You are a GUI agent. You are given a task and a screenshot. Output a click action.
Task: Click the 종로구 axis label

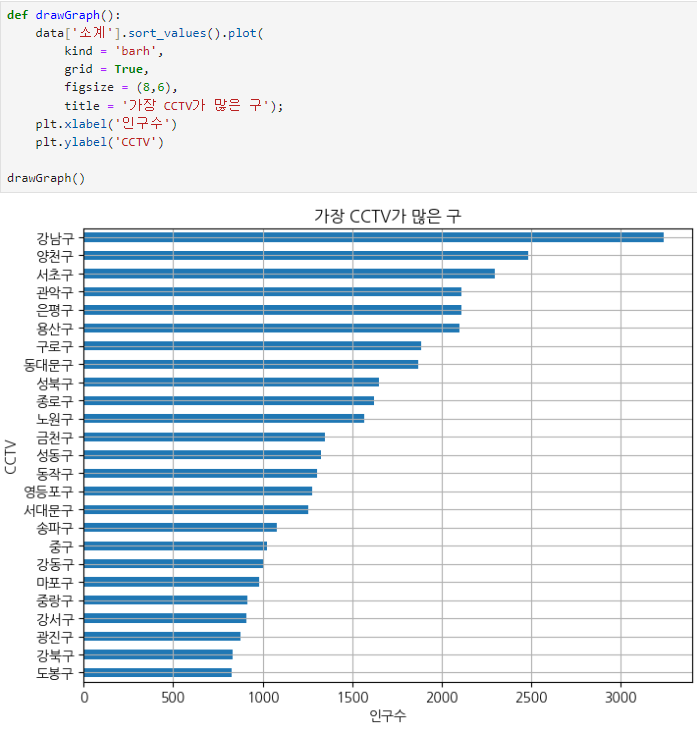(55, 401)
